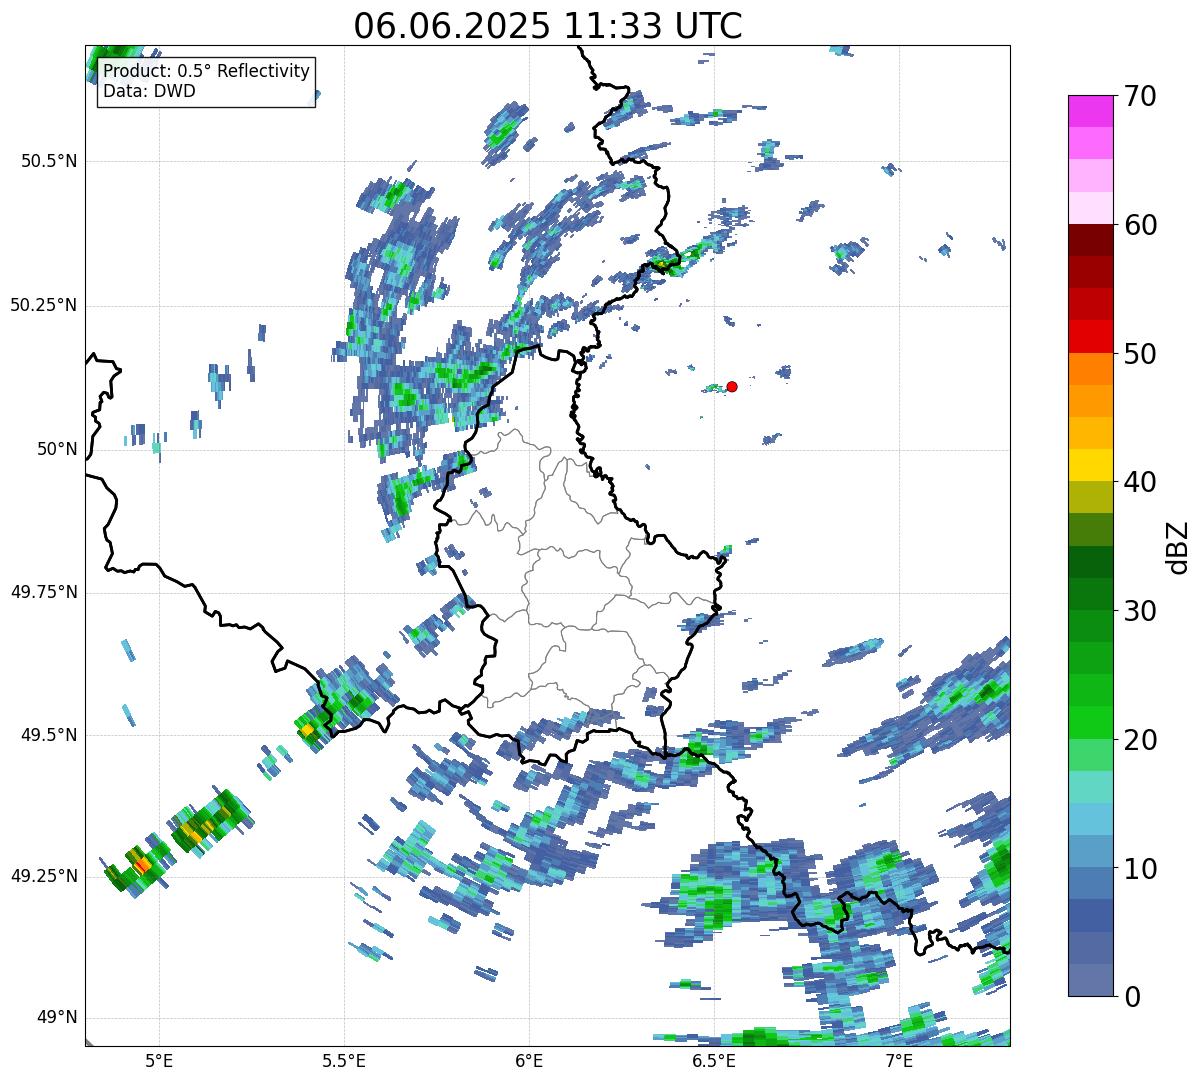Click the 49.75°N latitude tick label
Image resolution: width=1202 pixels, height=1081 pixels.
[x=43, y=592]
